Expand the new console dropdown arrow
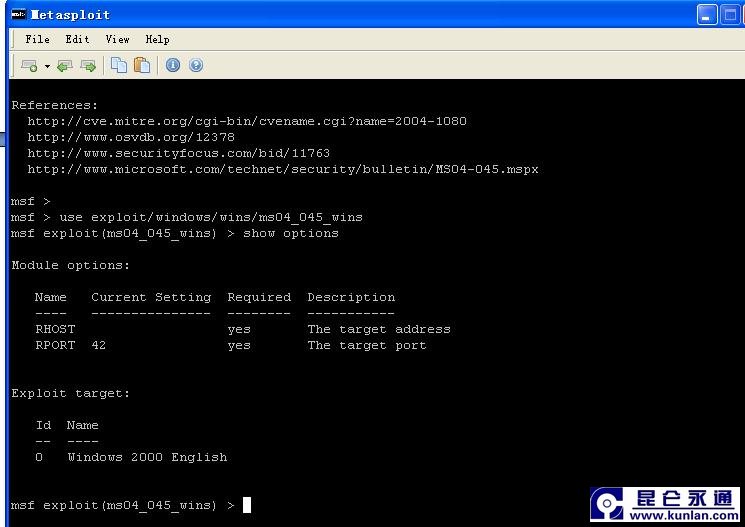Screen dimensions: 745x527 tap(46, 66)
